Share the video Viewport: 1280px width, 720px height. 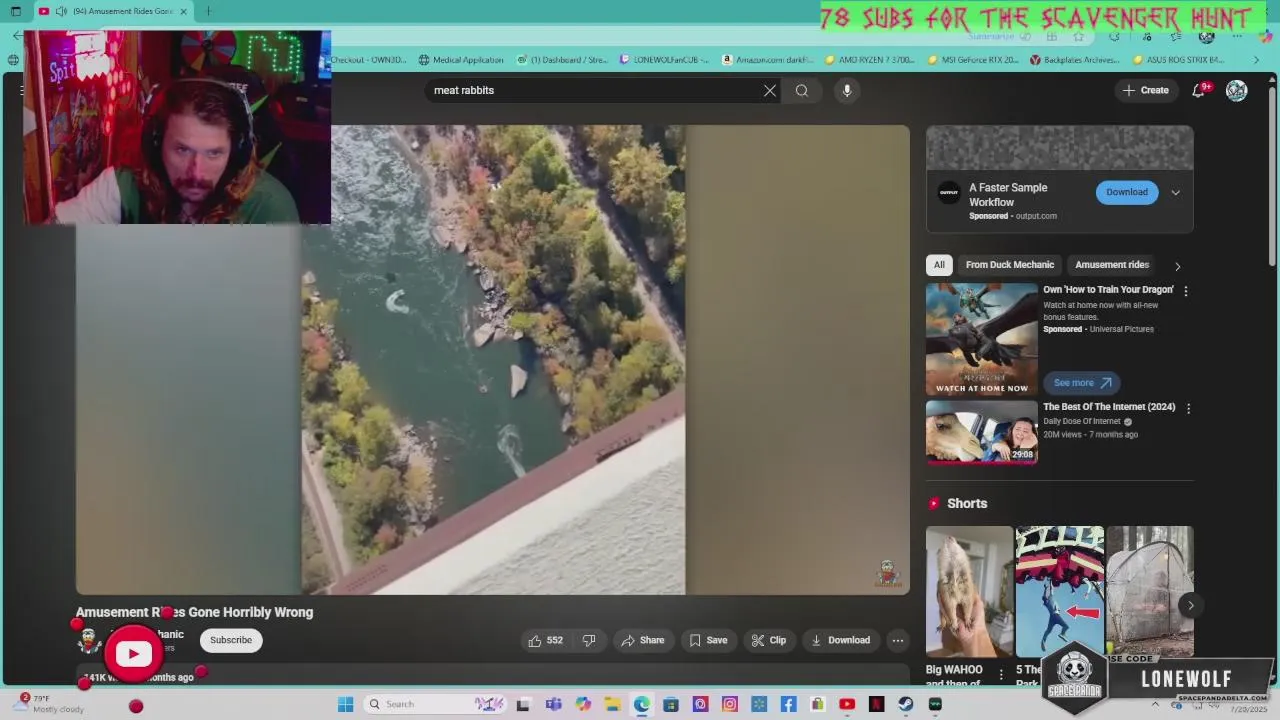pyautogui.click(x=642, y=640)
